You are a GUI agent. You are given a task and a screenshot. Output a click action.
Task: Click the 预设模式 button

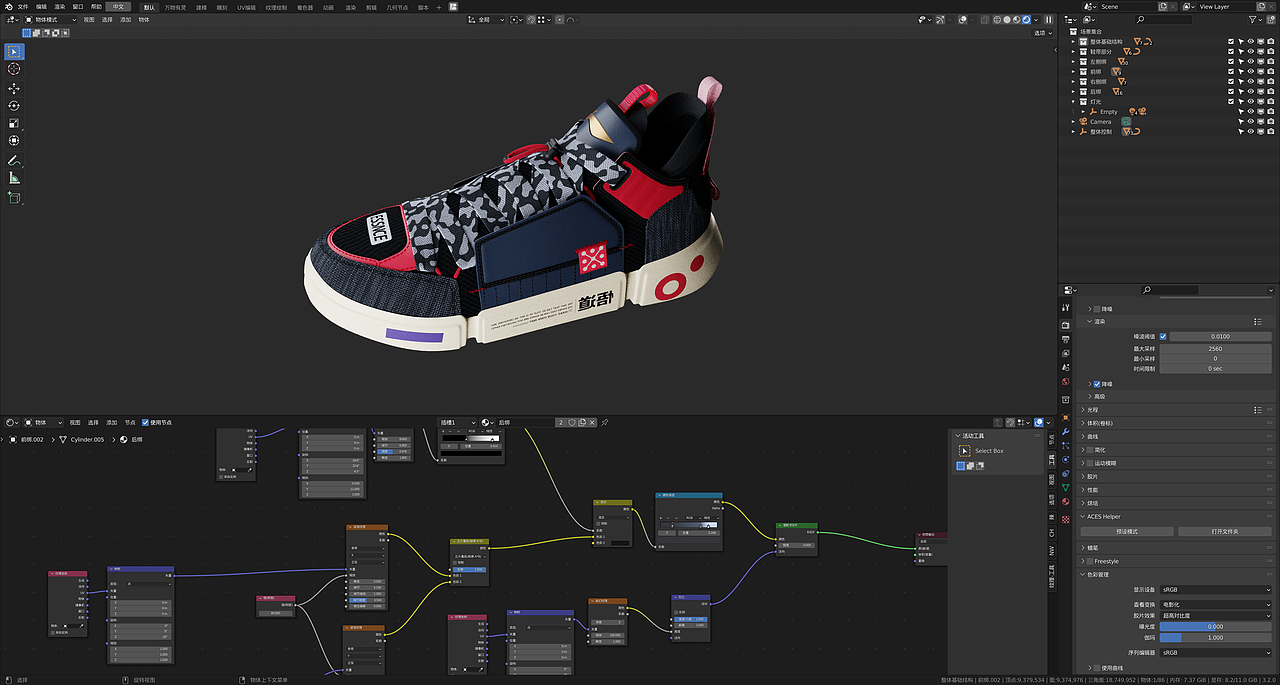pyautogui.click(x=1127, y=531)
